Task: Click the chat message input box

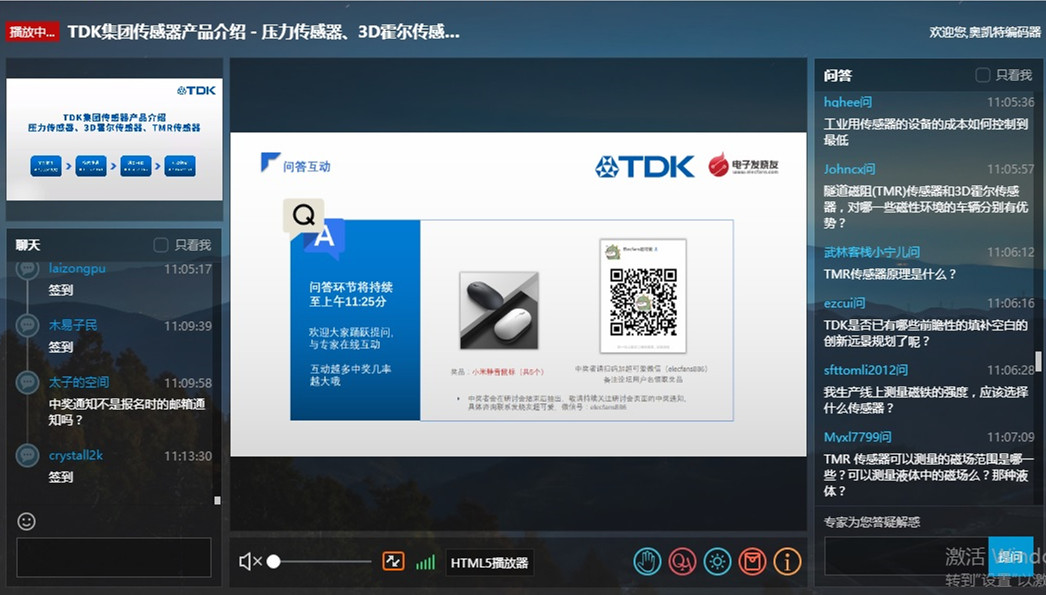Action: [113, 557]
